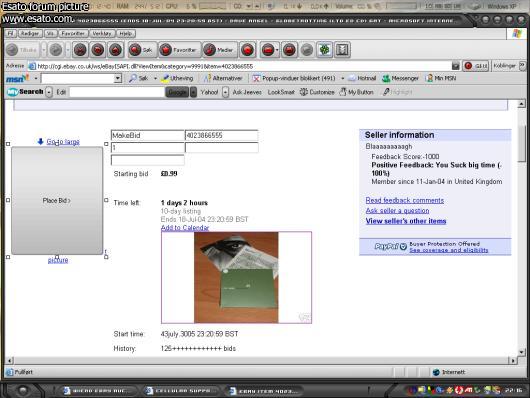Open the address bar dropdown arrow
The width and height of the screenshot is (530, 398).
[x=455, y=66]
